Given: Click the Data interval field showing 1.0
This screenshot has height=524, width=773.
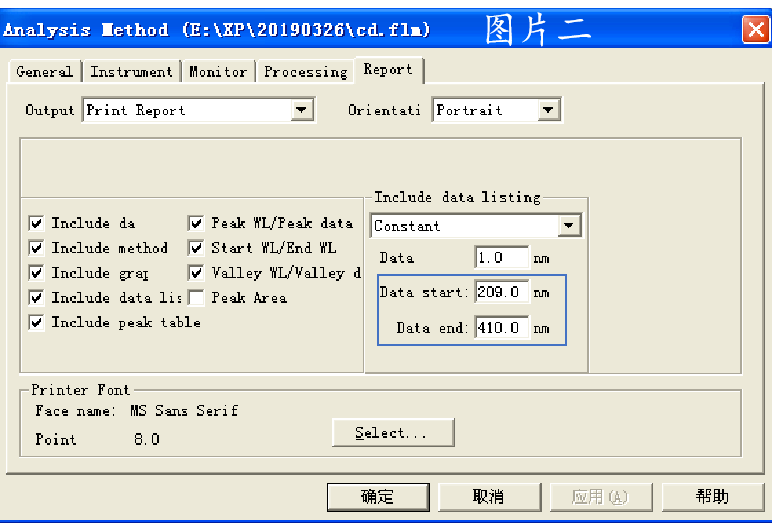Looking at the screenshot, I should click(502, 257).
